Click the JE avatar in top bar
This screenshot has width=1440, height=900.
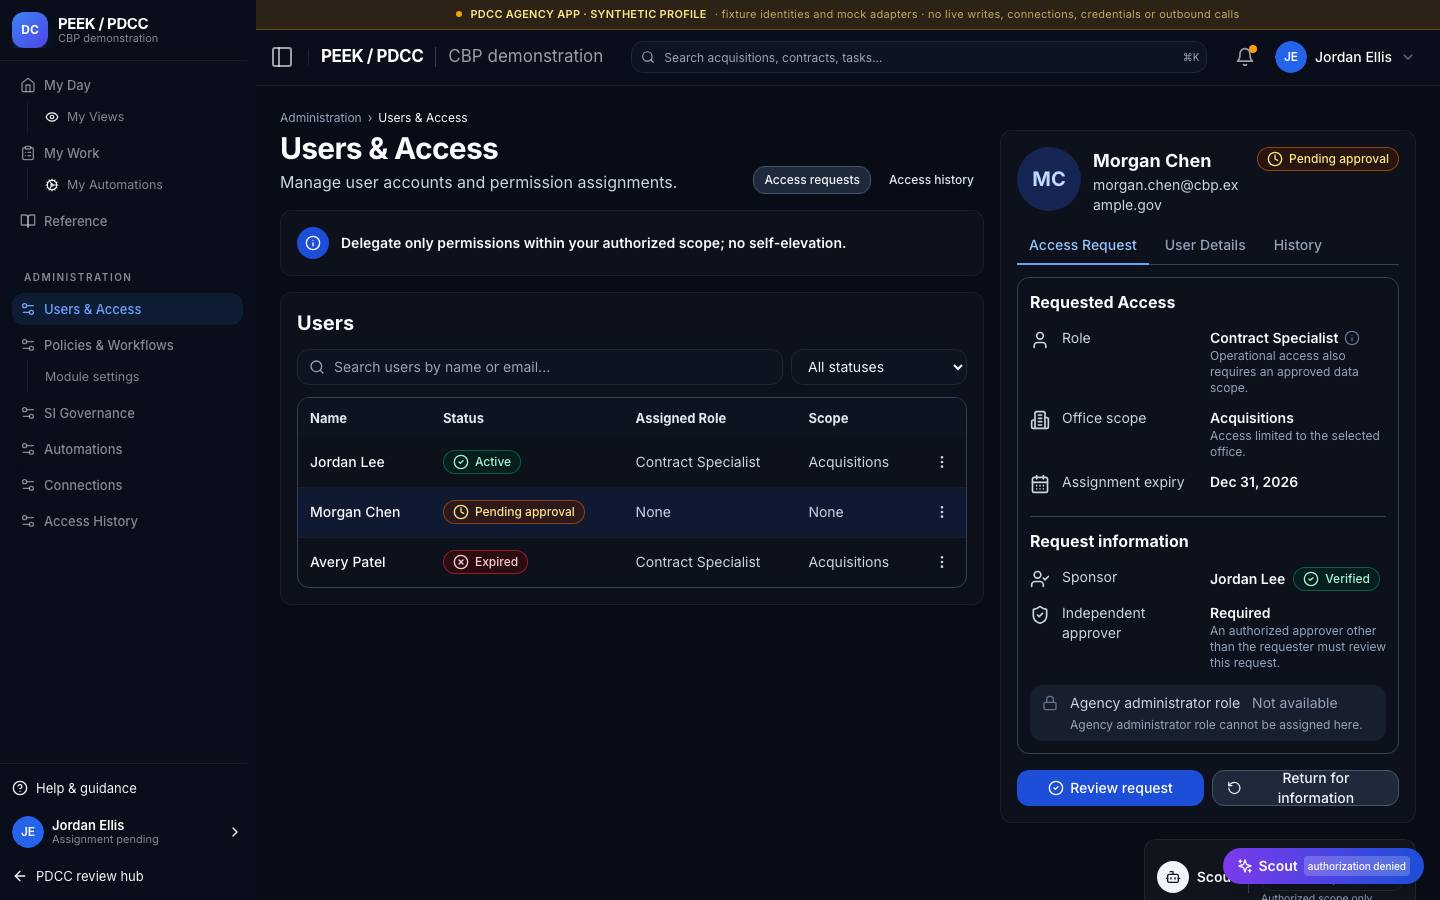coord(1291,57)
